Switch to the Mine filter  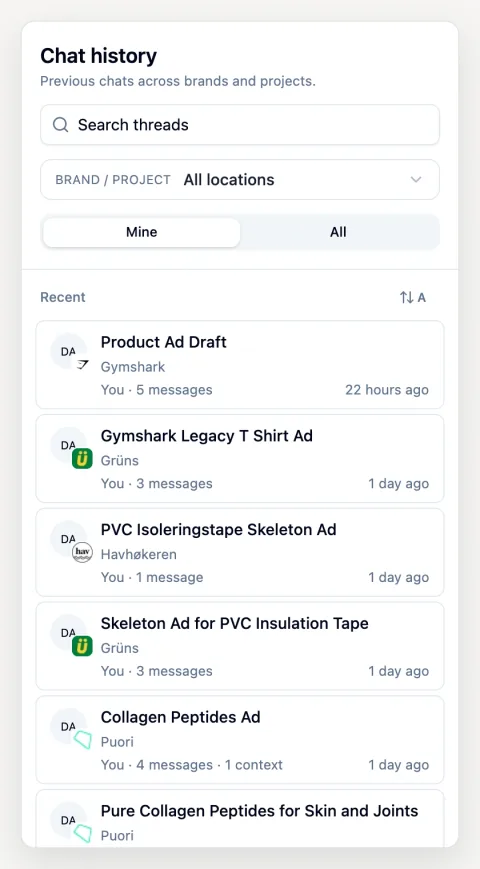point(141,232)
